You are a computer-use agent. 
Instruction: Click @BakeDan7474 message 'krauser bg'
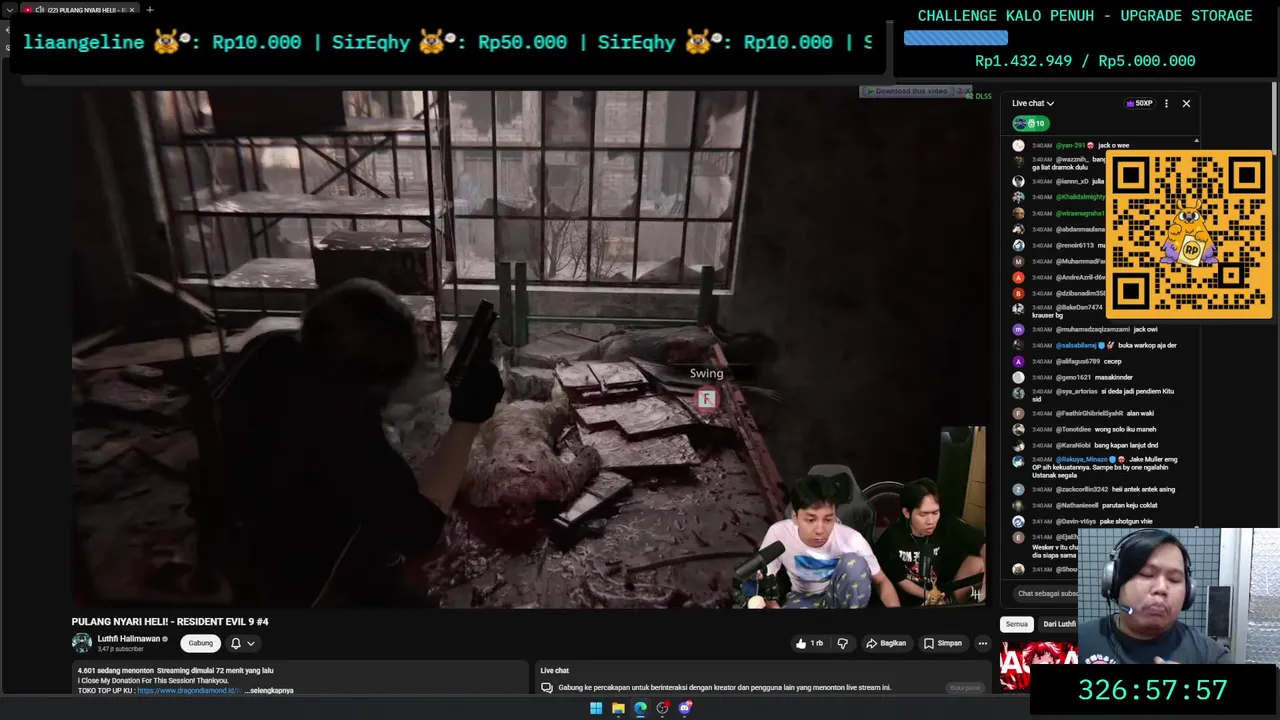click(1047, 315)
